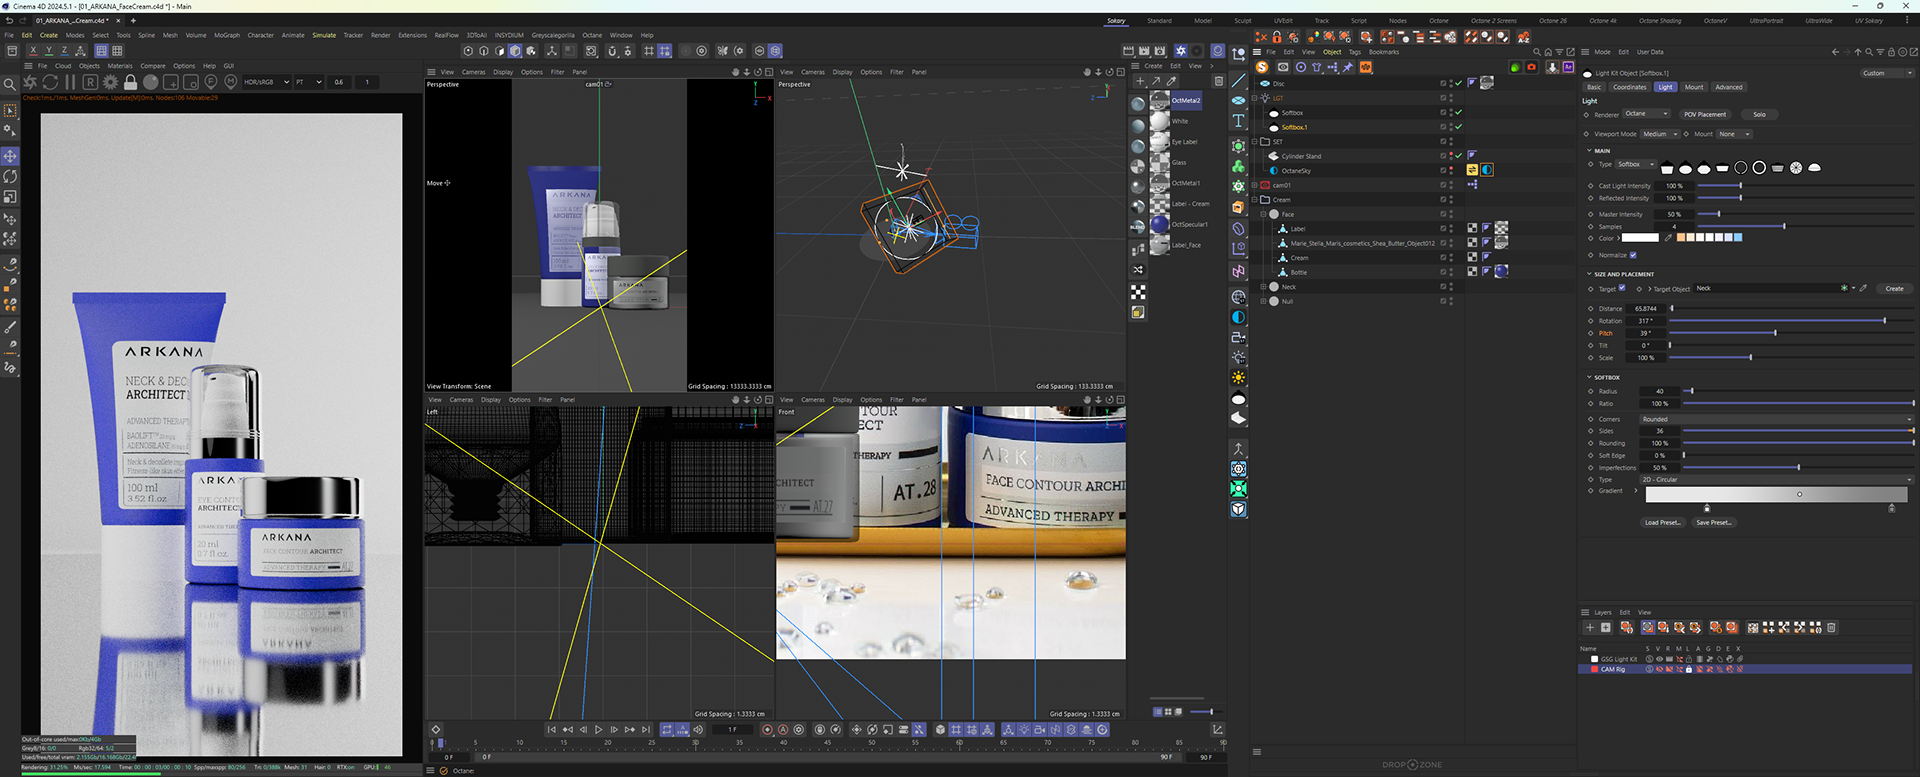Click the Master Intensity slider handle
This screenshot has height=777, width=1920.
(x=1719, y=214)
